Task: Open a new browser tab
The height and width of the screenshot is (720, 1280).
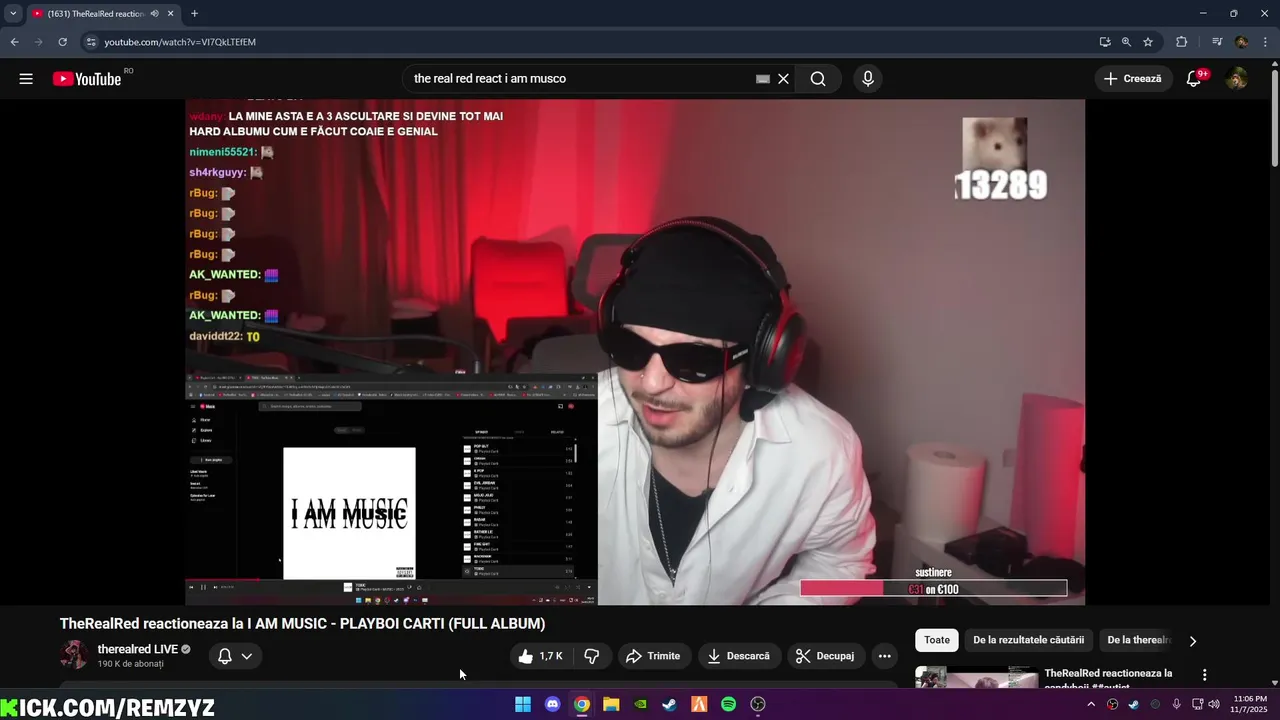Action: point(194,13)
